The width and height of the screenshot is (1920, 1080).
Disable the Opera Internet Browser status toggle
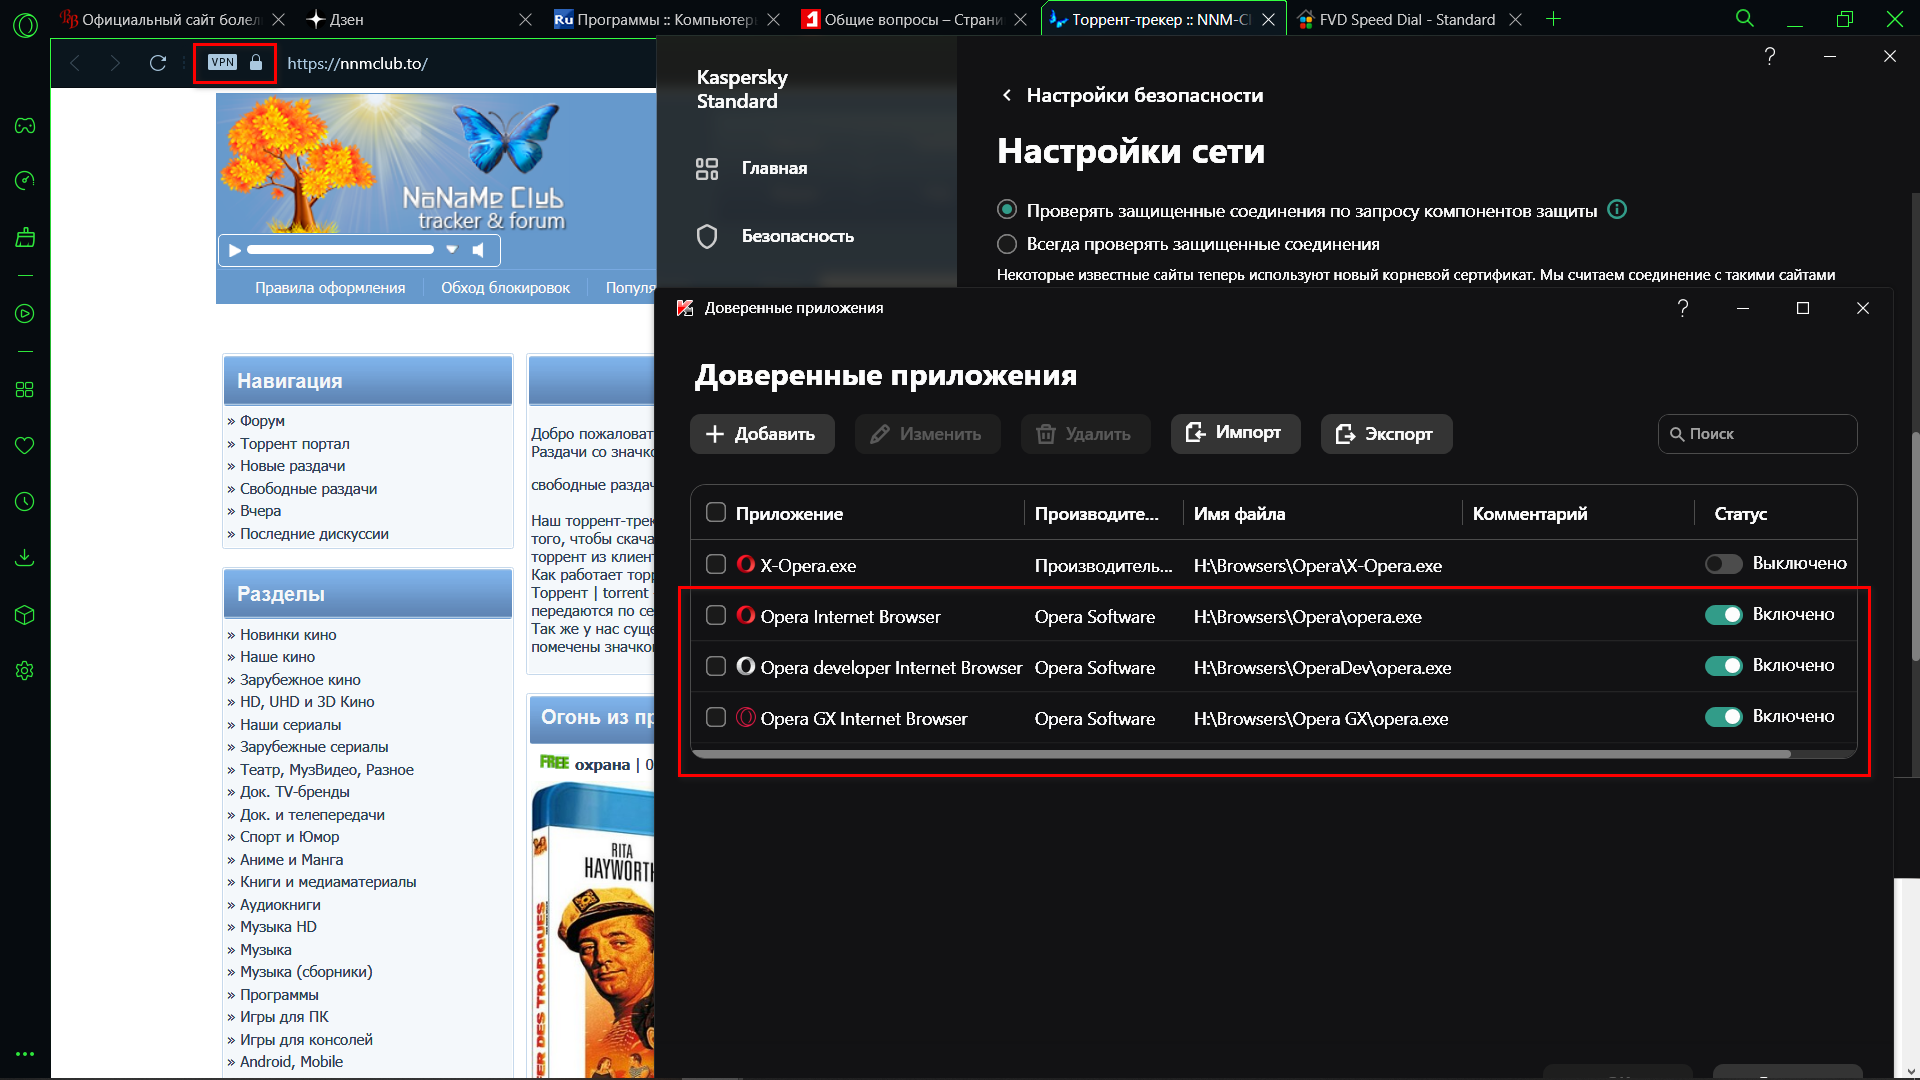pos(1724,615)
